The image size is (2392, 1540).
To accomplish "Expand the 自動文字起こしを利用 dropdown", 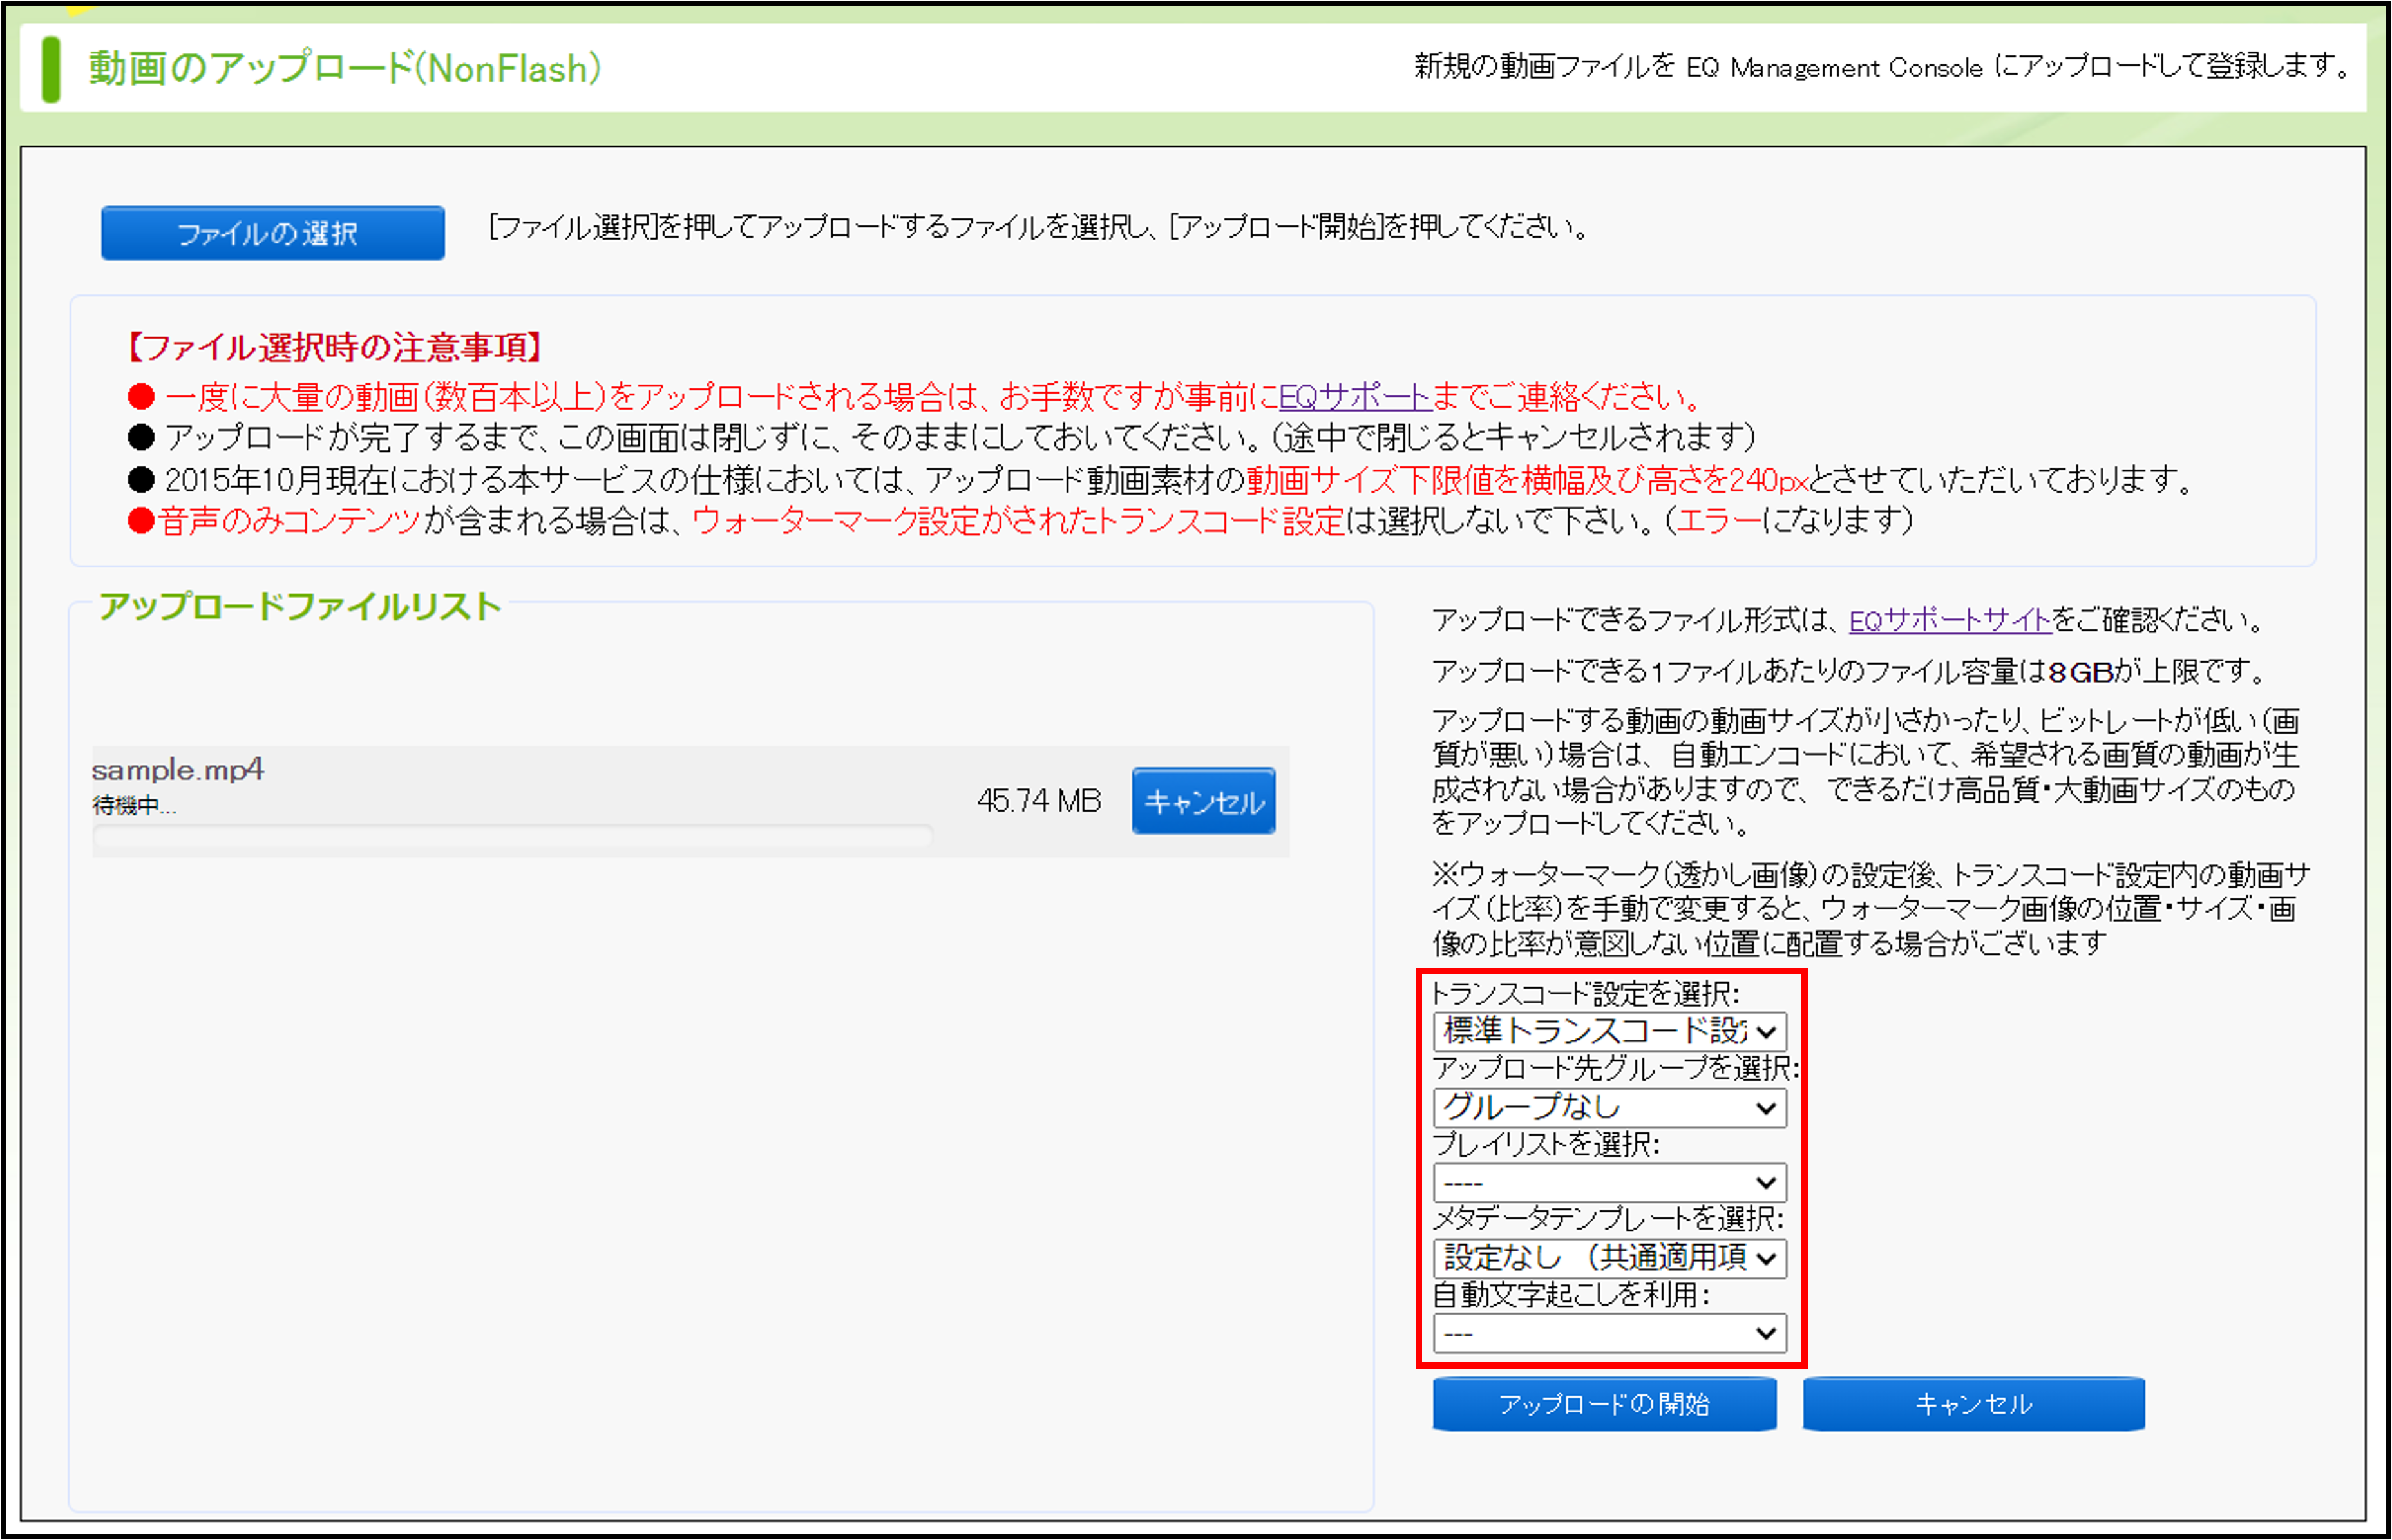I will coord(1609,1333).
